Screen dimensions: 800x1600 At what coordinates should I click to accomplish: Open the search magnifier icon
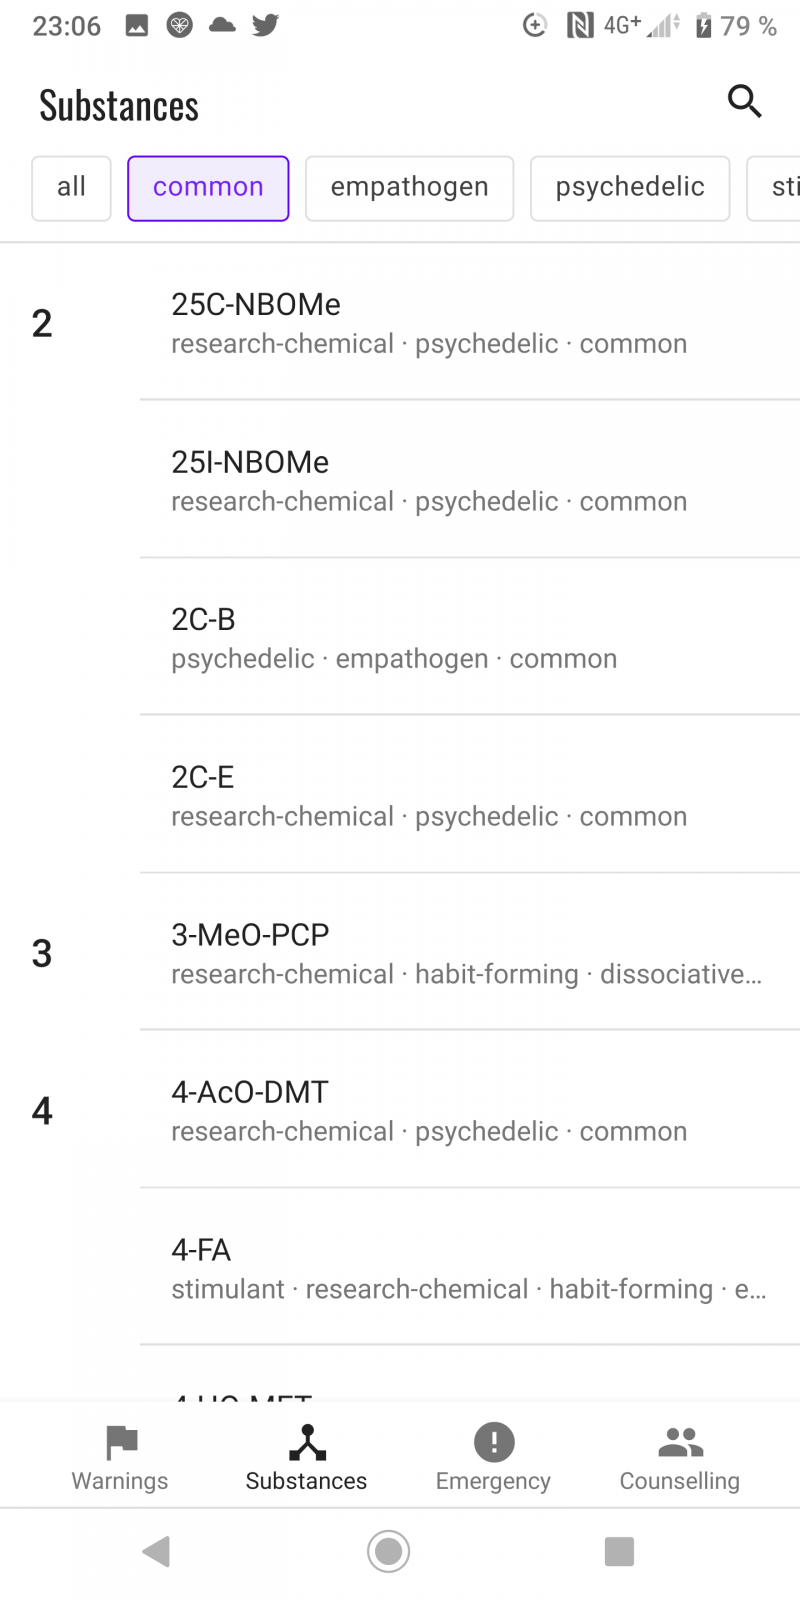(x=744, y=101)
